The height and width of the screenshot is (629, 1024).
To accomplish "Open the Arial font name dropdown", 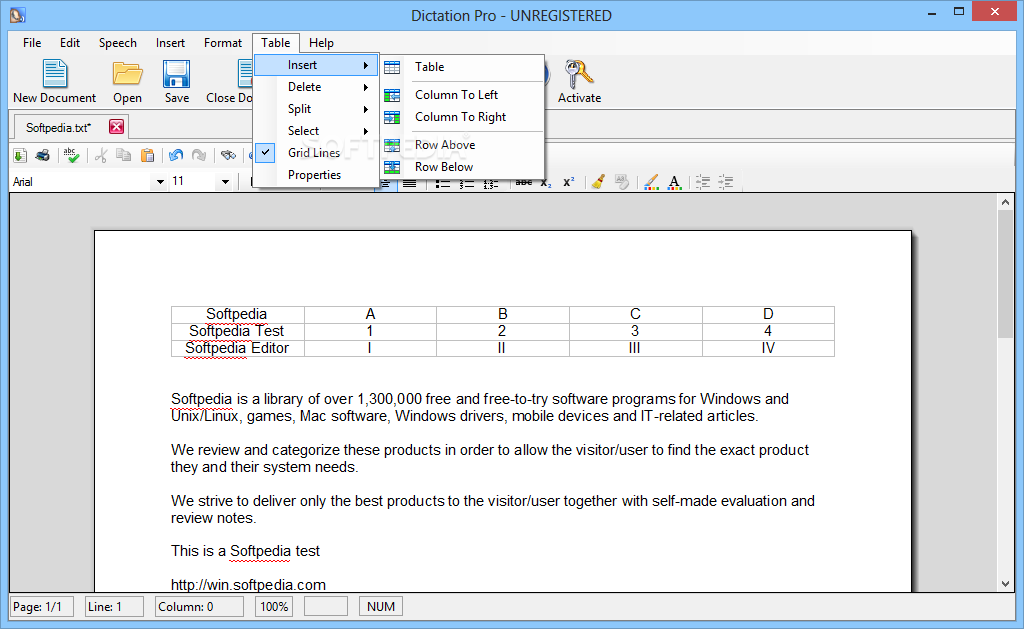I will pos(160,182).
